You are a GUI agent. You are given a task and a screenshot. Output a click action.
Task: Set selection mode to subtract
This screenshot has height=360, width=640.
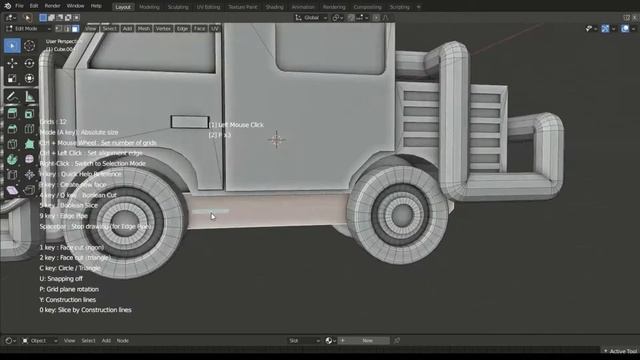click(x=60, y=18)
